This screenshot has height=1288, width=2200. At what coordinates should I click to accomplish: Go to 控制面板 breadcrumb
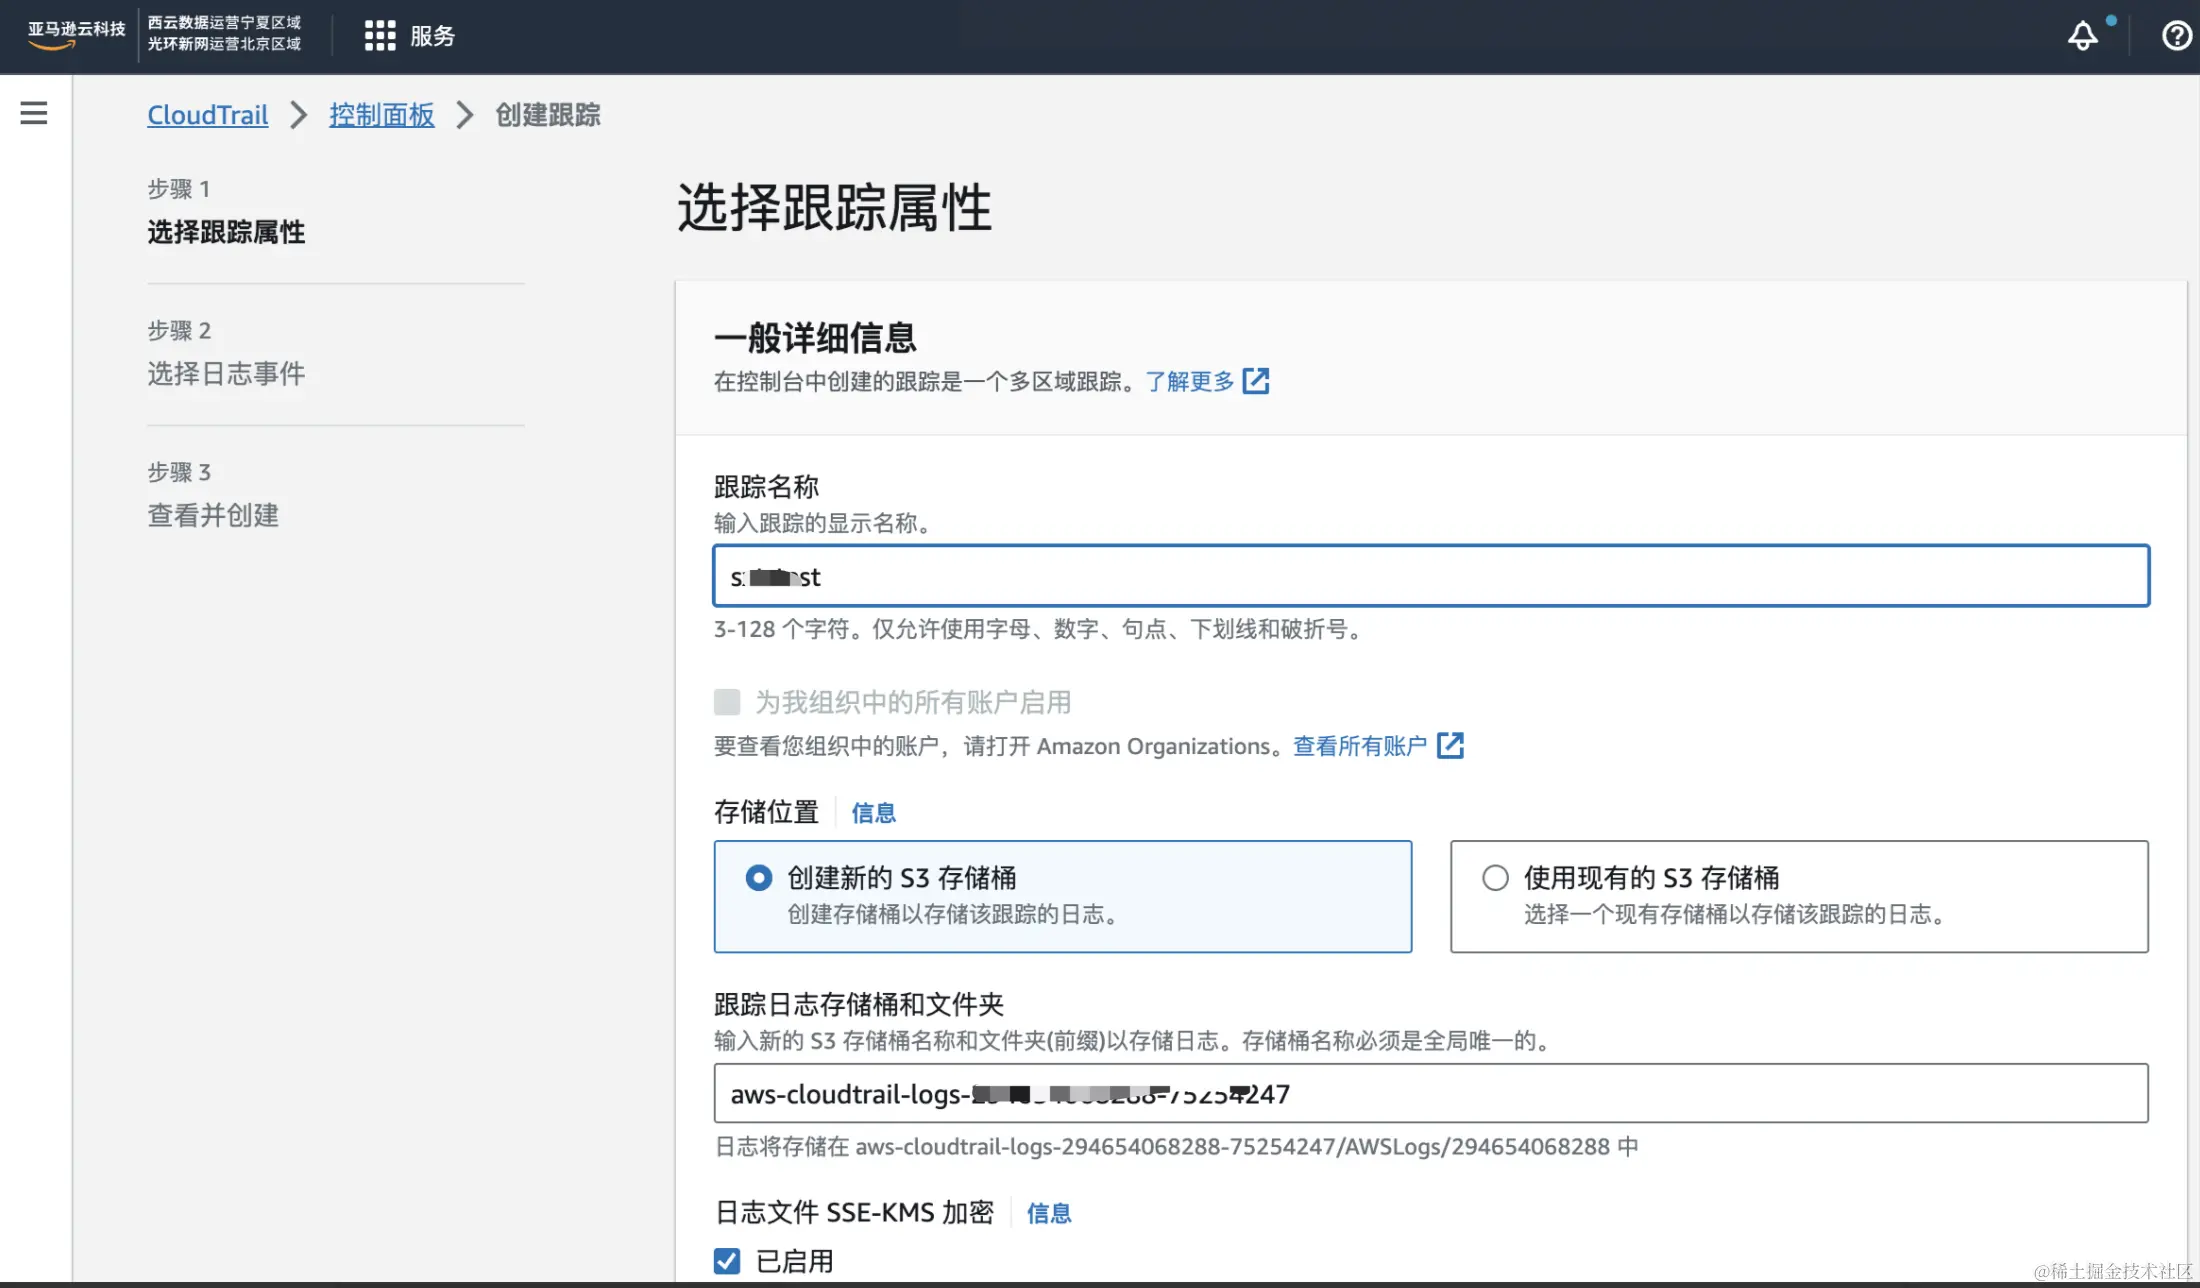381,115
